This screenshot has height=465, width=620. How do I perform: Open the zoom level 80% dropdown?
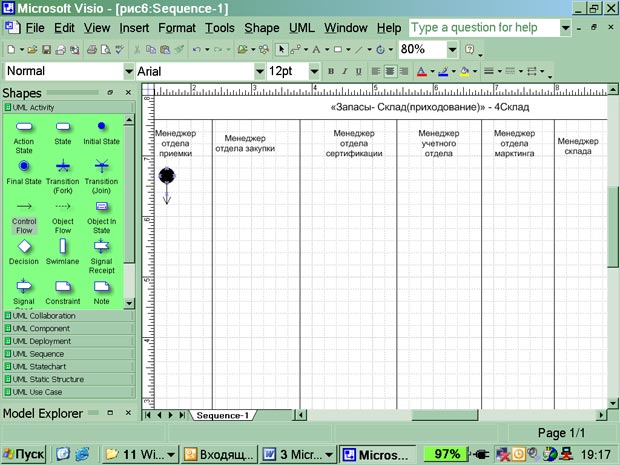tap(453, 49)
